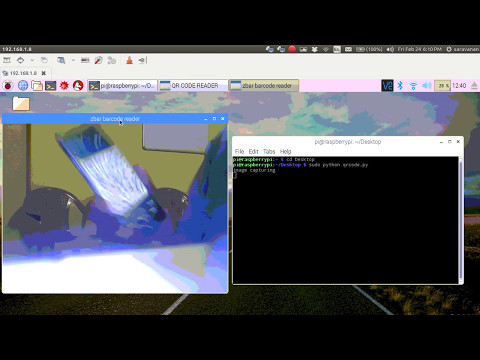Click the battery 100% indicator

[369, 49]
